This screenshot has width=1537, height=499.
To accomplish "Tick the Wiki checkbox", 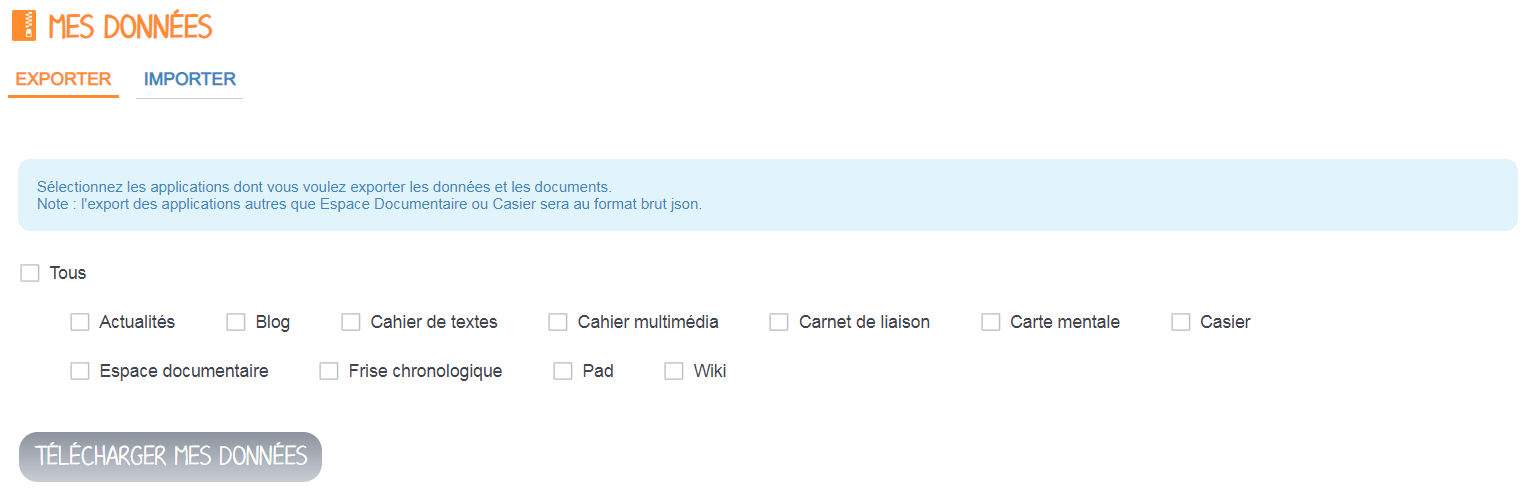I will [x=674, y=371].
